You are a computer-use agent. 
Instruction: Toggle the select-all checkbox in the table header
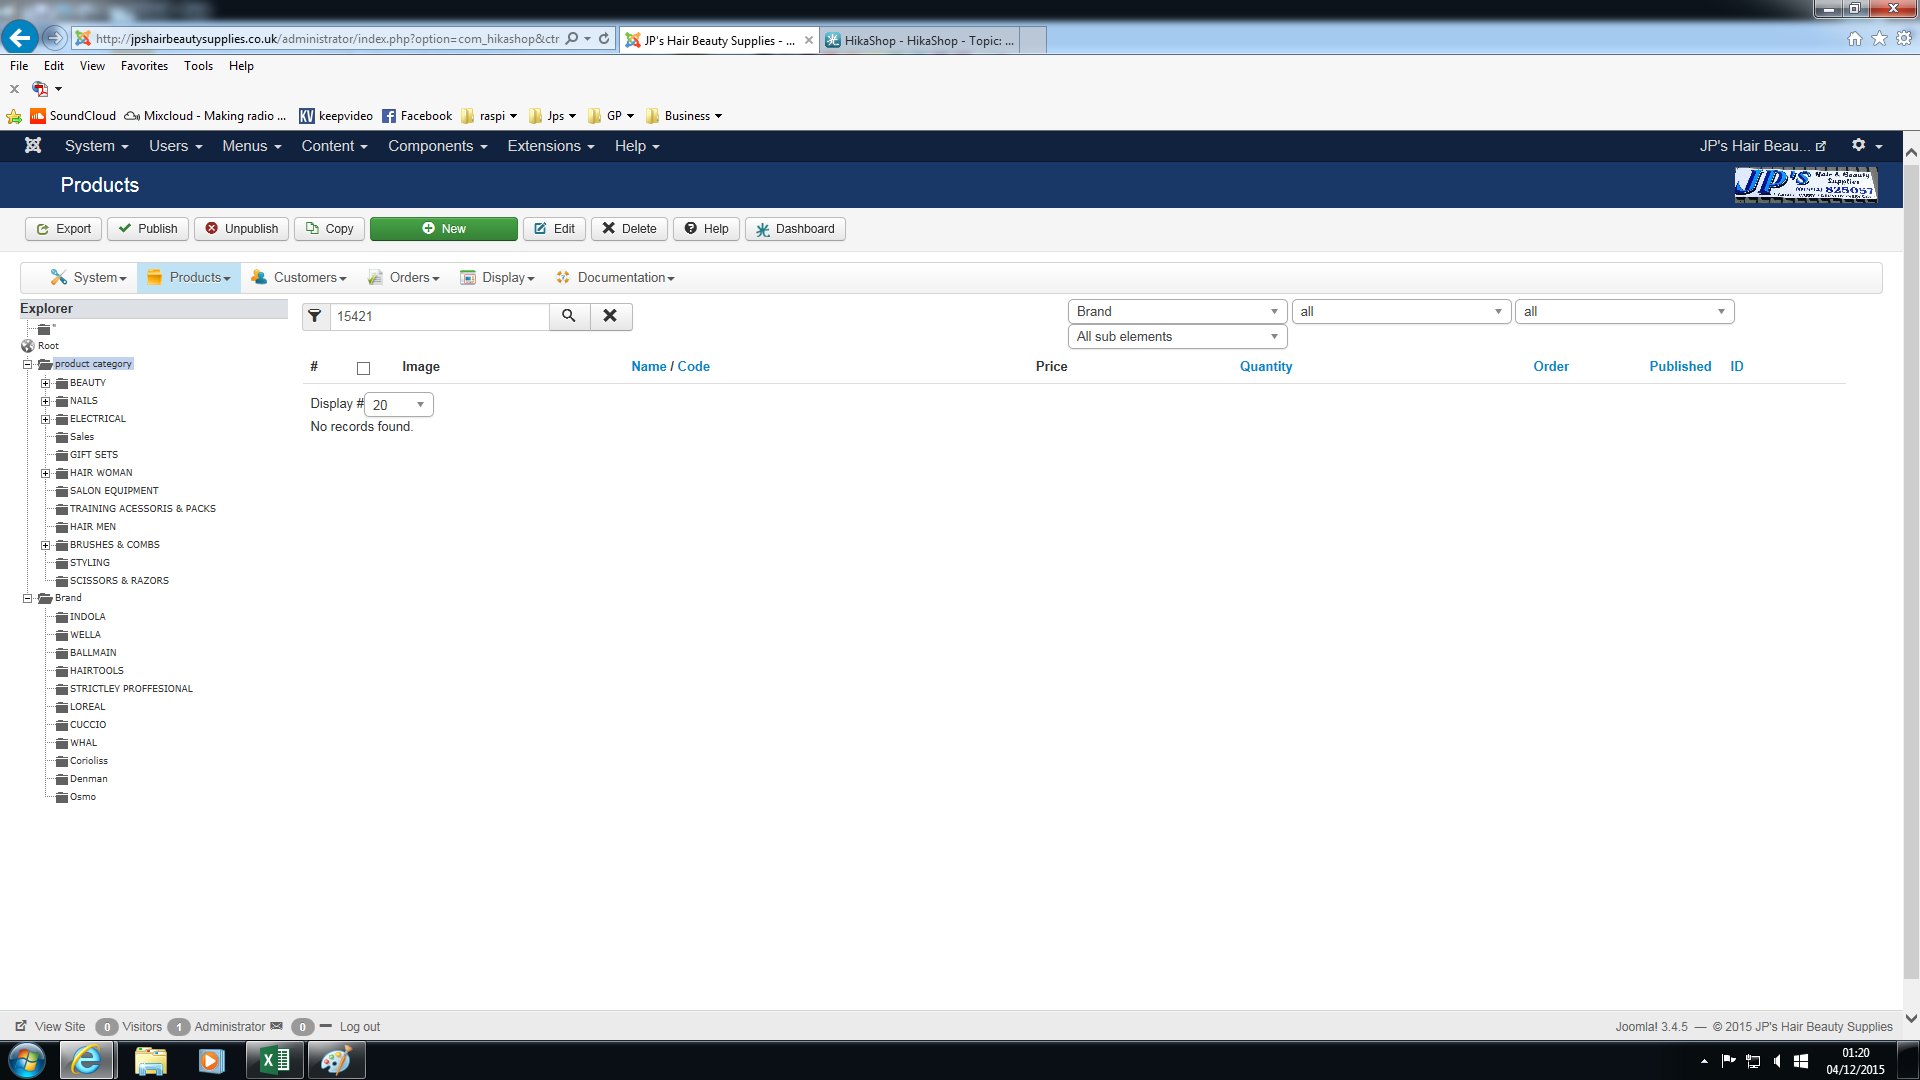click(x=364, y=368)
